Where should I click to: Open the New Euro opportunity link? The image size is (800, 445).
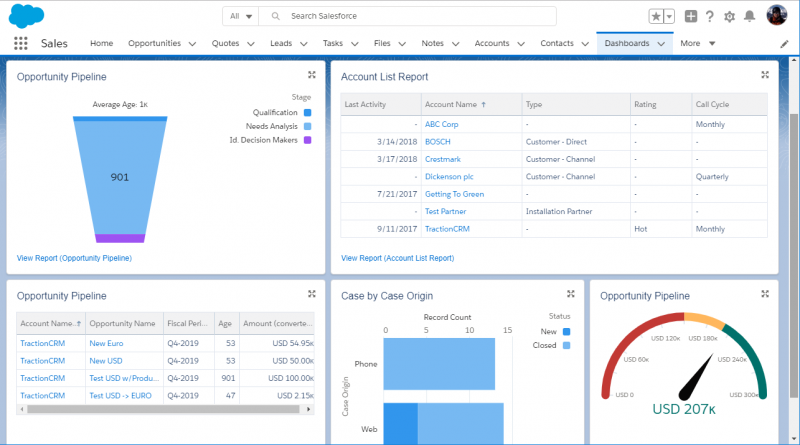pos(106,343)
